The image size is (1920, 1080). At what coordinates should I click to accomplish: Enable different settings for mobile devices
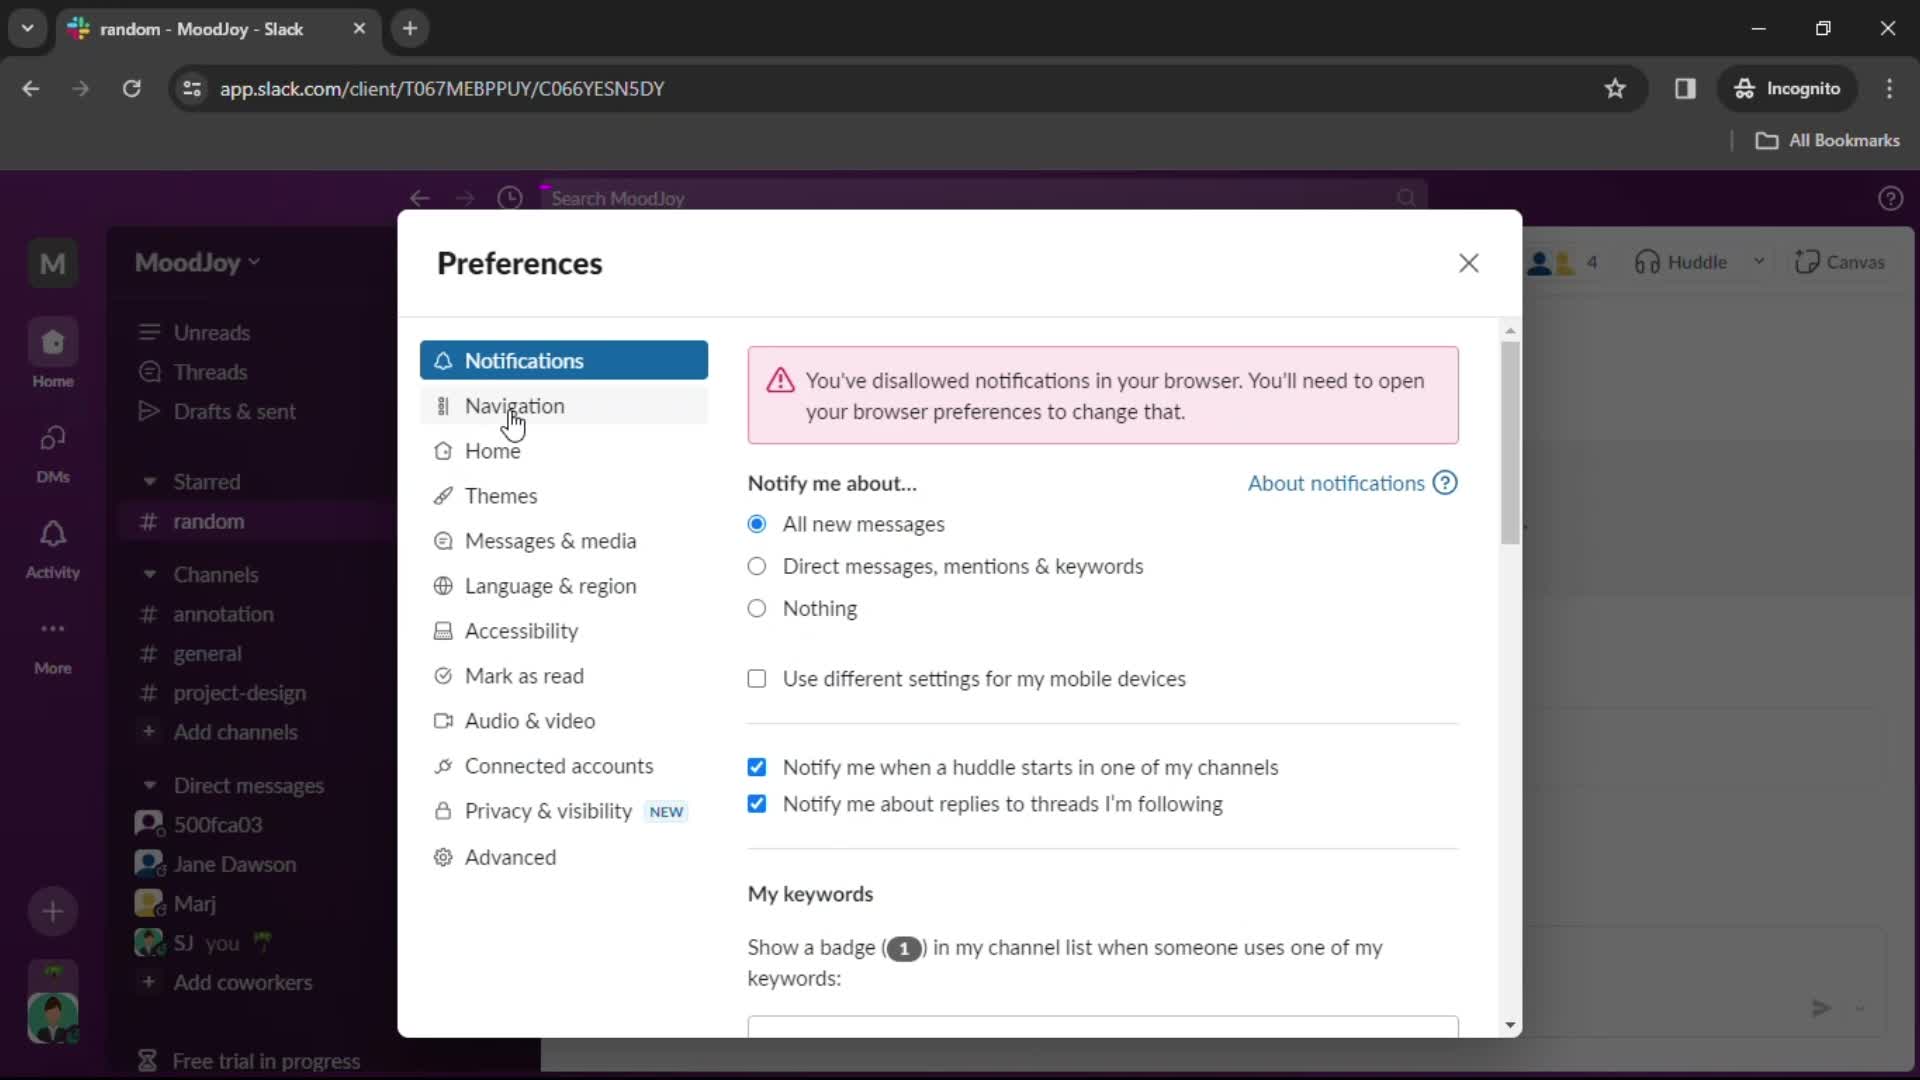coord(757,679)
